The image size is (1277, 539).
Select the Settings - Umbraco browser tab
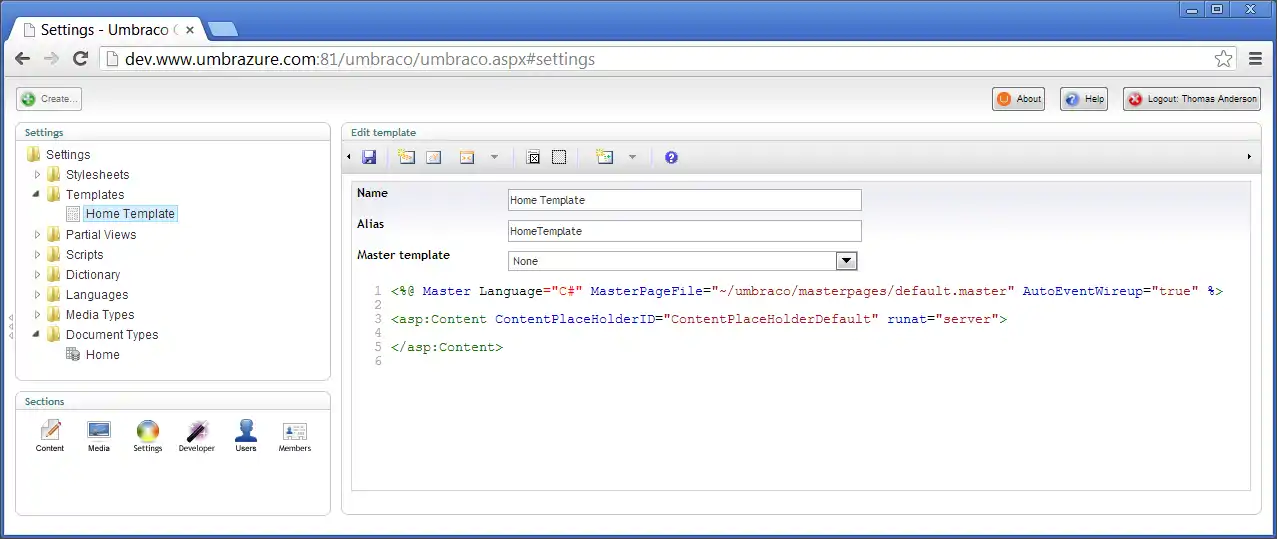pyautogui.click(x=108, y=30)
